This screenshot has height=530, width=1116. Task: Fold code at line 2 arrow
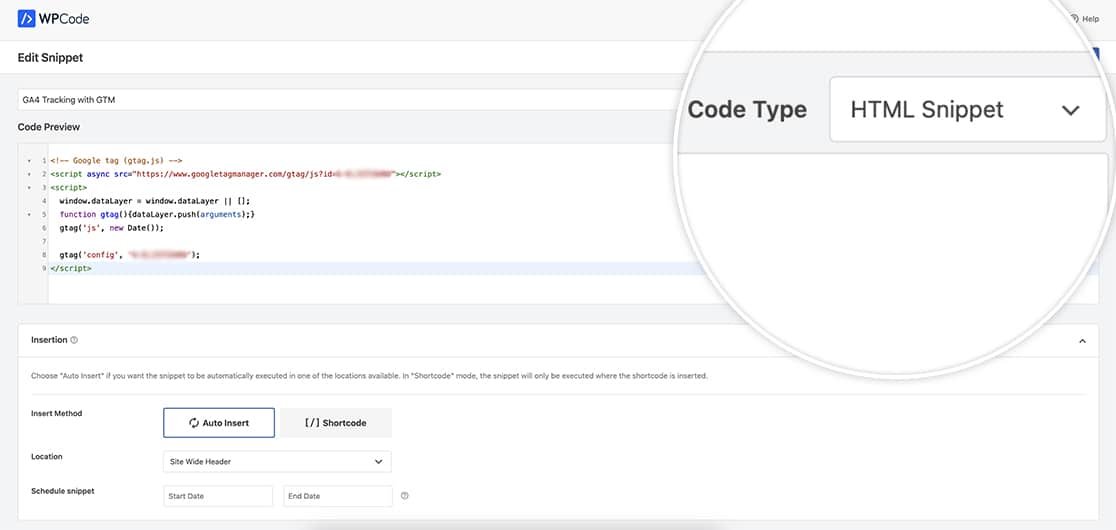click(28, 174)
